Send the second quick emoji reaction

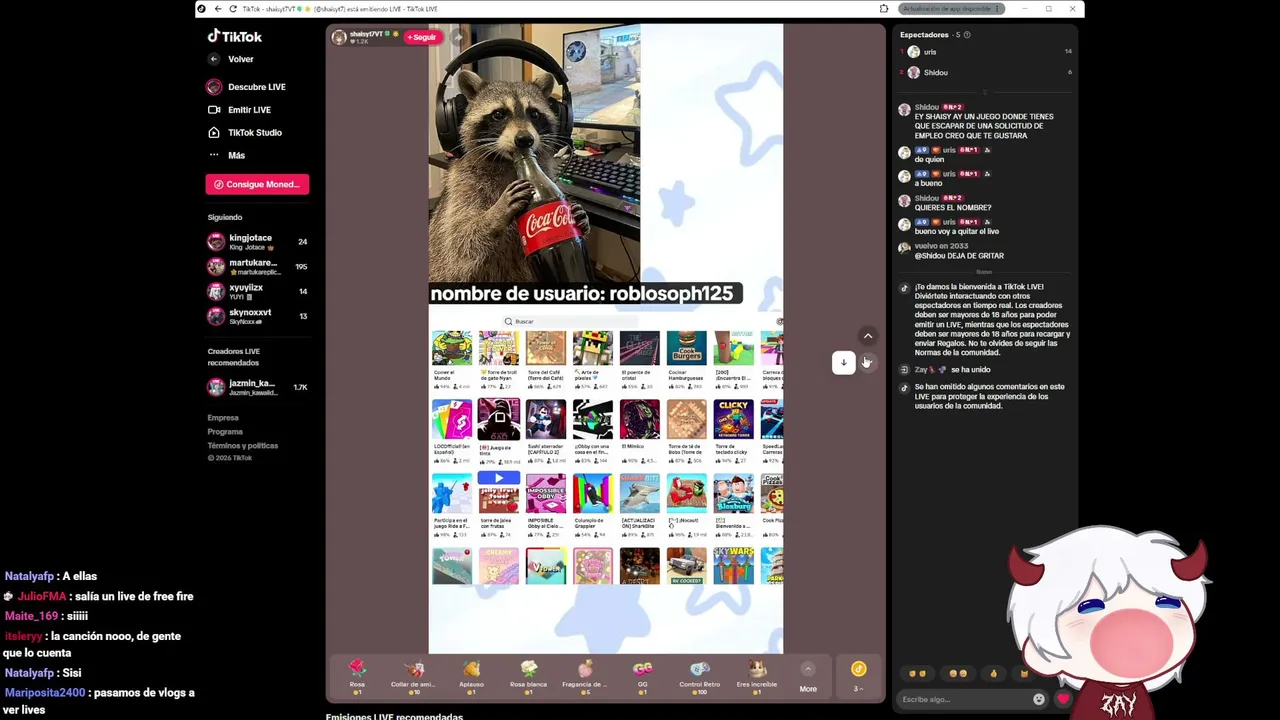(957, 674)
